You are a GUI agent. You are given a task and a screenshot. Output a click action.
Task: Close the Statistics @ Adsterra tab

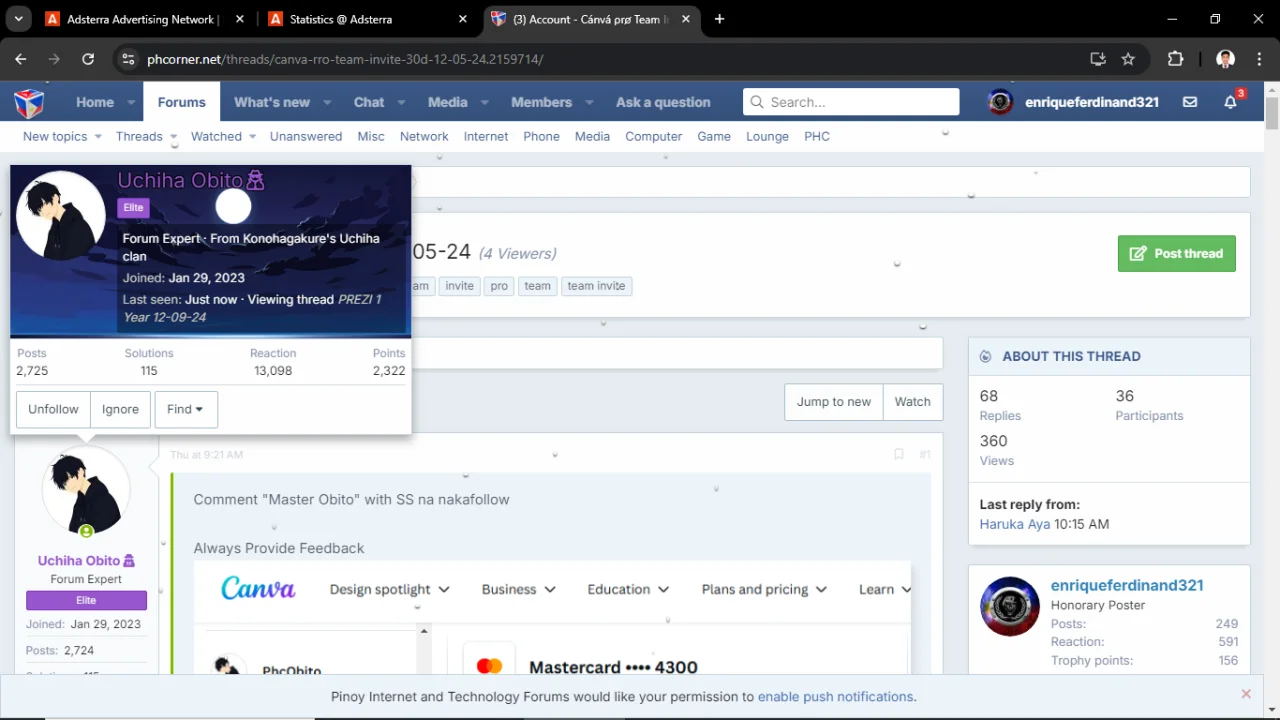(x=463, y=19)
